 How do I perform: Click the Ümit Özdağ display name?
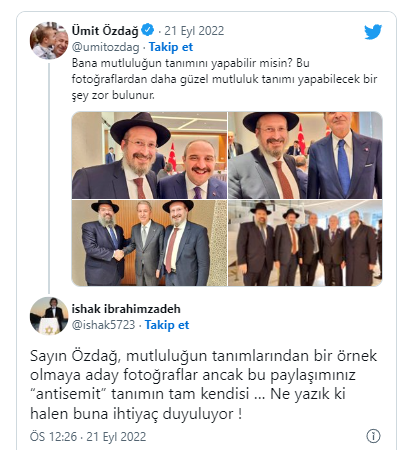coord(105,31)
